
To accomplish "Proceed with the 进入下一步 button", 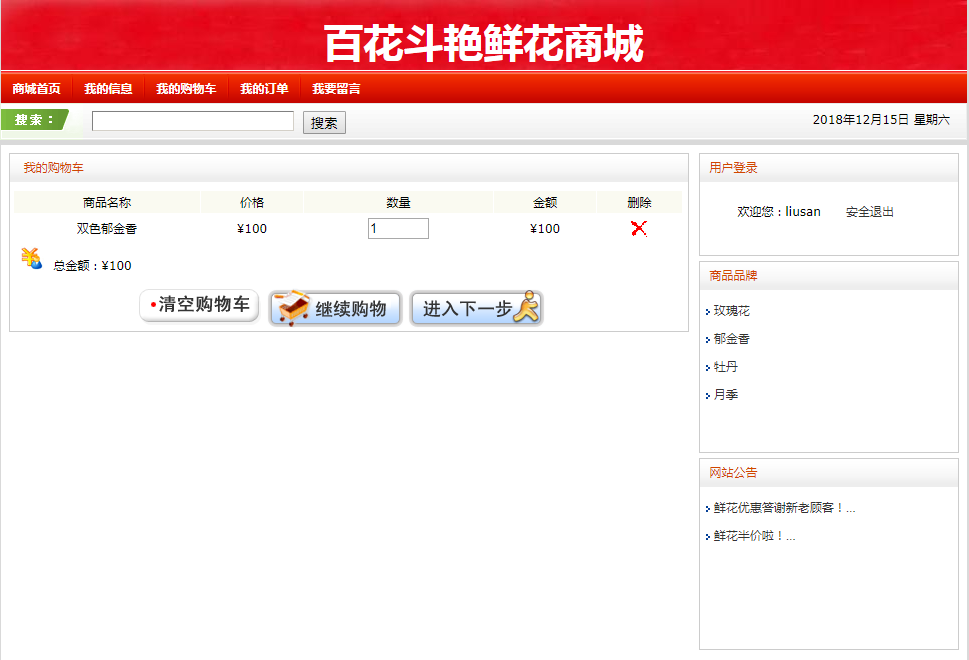I will tap(476, 308).
